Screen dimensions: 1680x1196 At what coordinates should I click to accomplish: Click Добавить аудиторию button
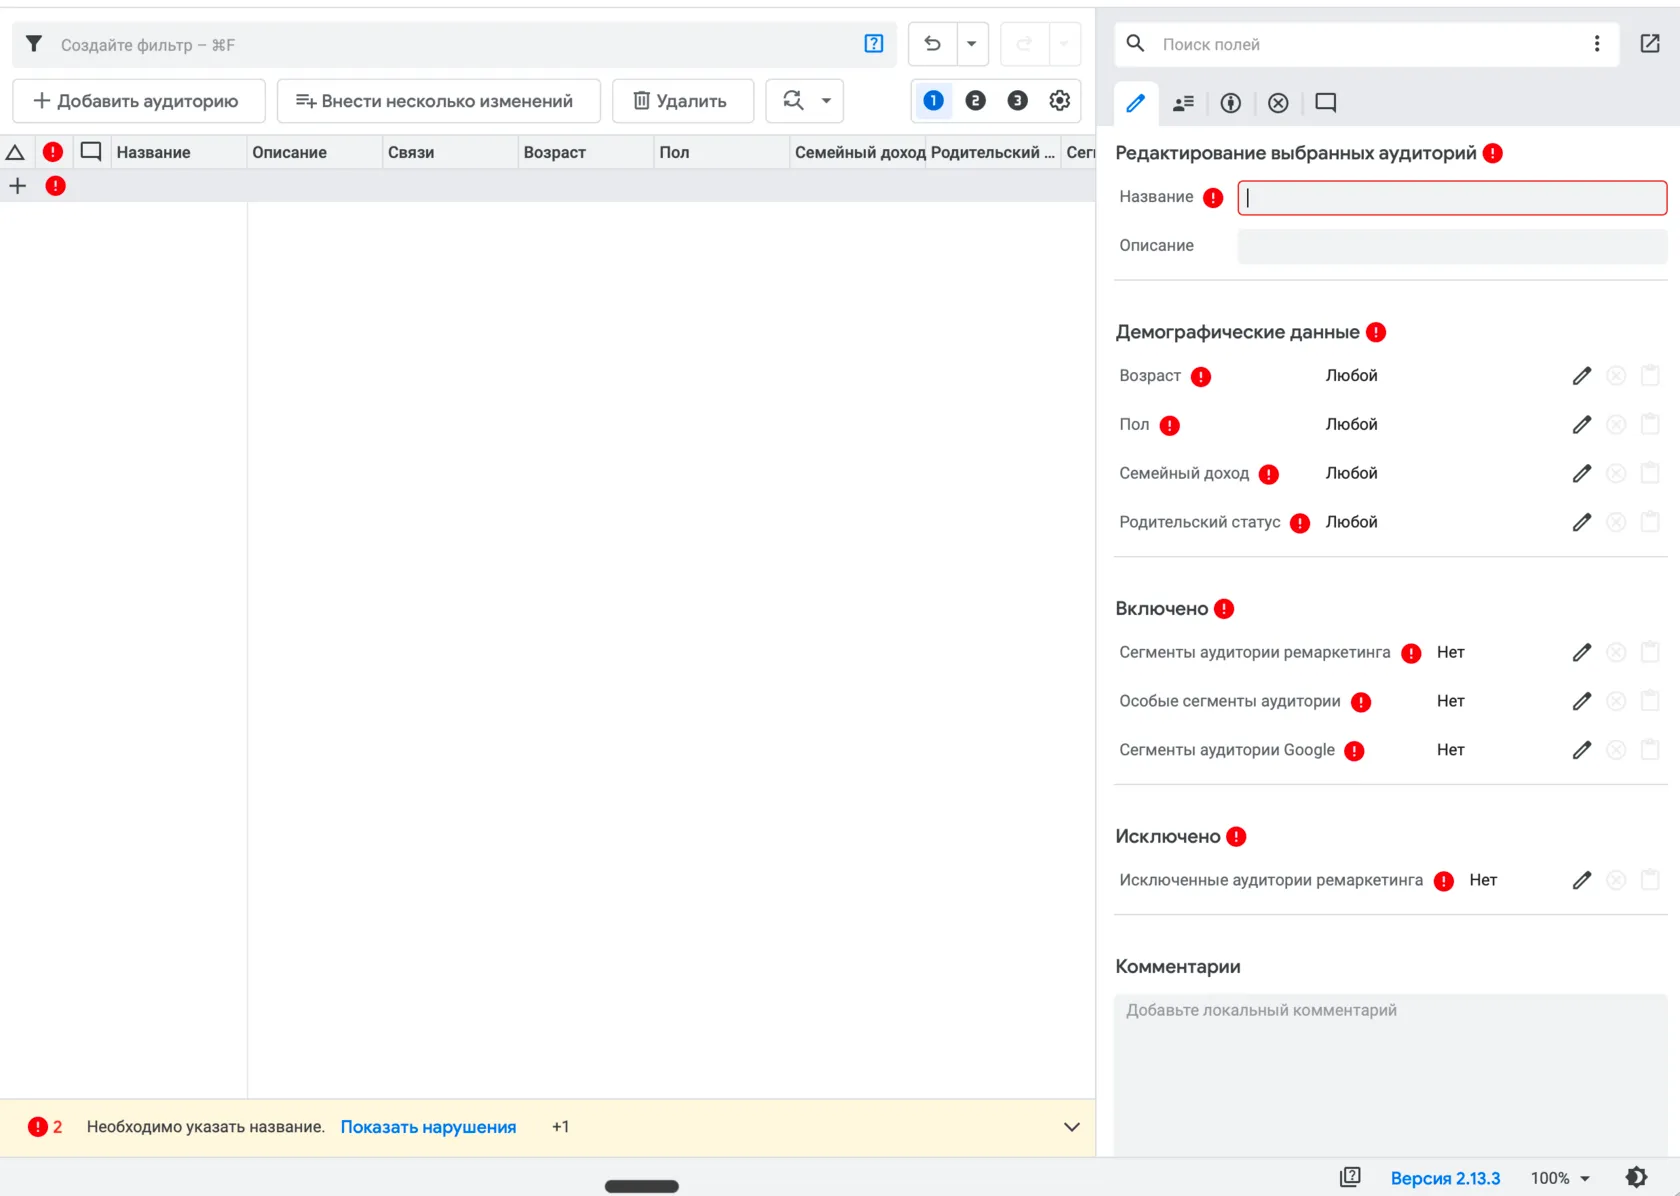(139, 101)
